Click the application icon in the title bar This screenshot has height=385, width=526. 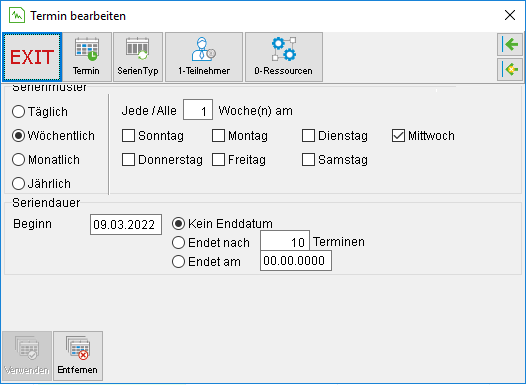click(x=17, y=15)
